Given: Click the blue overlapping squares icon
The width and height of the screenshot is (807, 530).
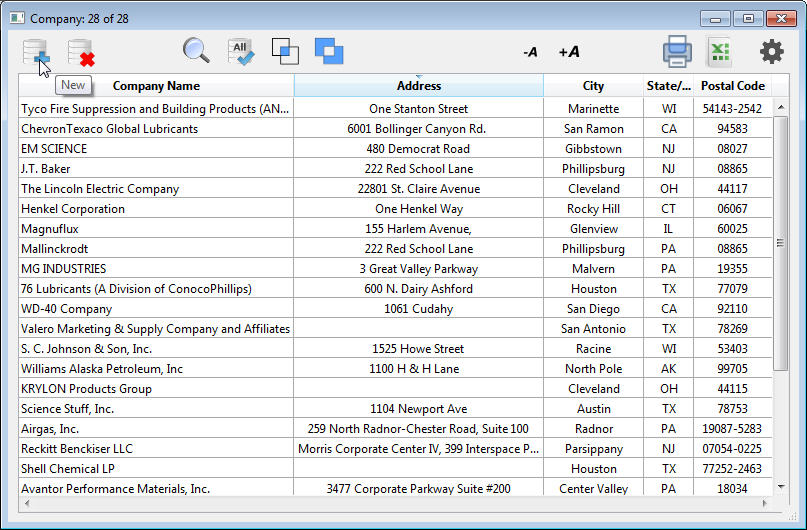Looking at the screenshot, I should (329, 51).
